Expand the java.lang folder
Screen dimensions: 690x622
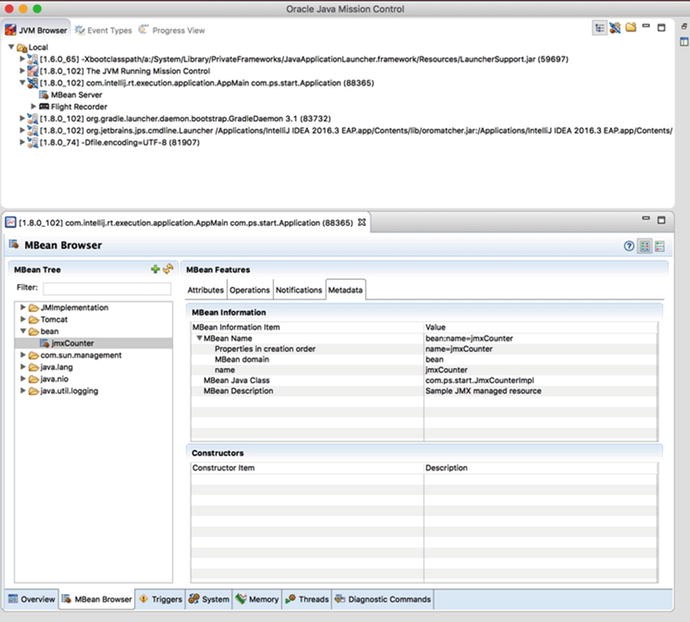tap(22, 367)
